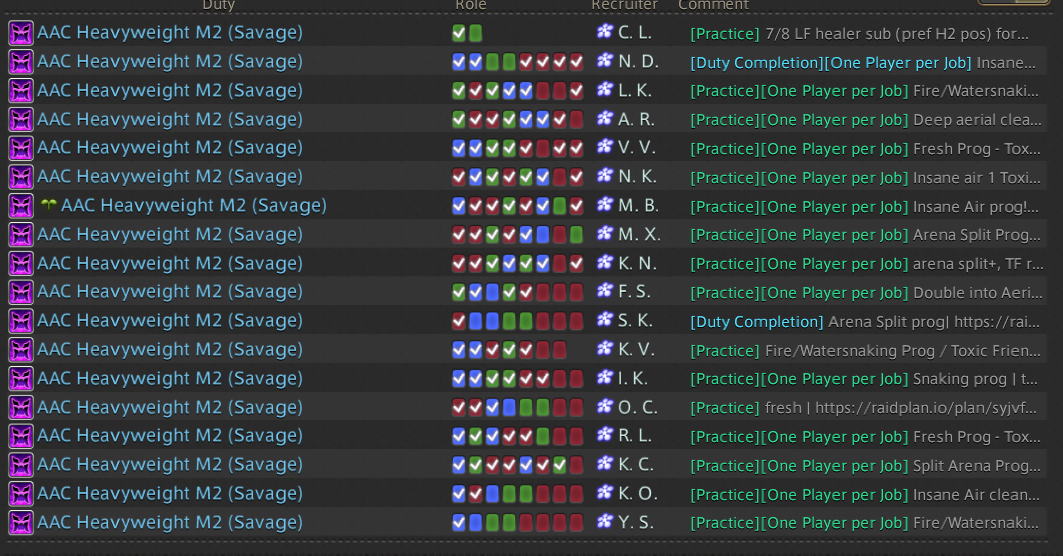The width and height of the screenshot is (1063, 556).
Task: Click the unfilled green healer slot in M. X.'s row
Action: tap(576, 235)
